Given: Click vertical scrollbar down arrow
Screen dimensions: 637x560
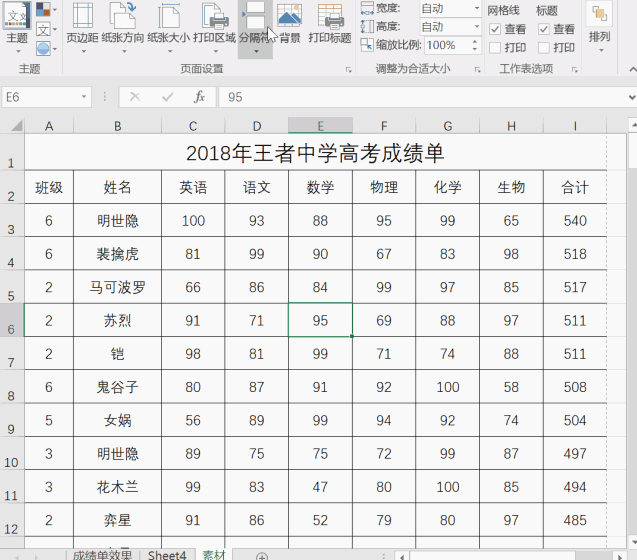Looking at the screenshot, I should [633, 542].
